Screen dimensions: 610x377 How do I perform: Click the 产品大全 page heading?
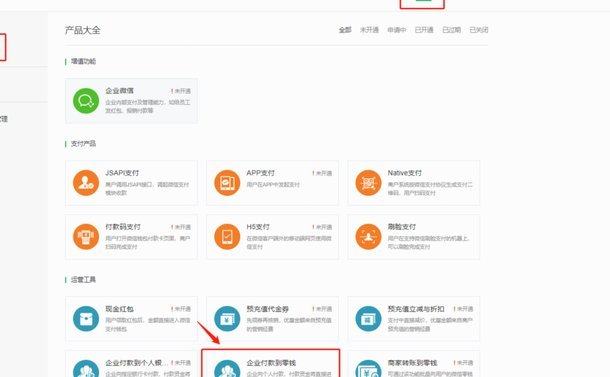tap(82, 30)
